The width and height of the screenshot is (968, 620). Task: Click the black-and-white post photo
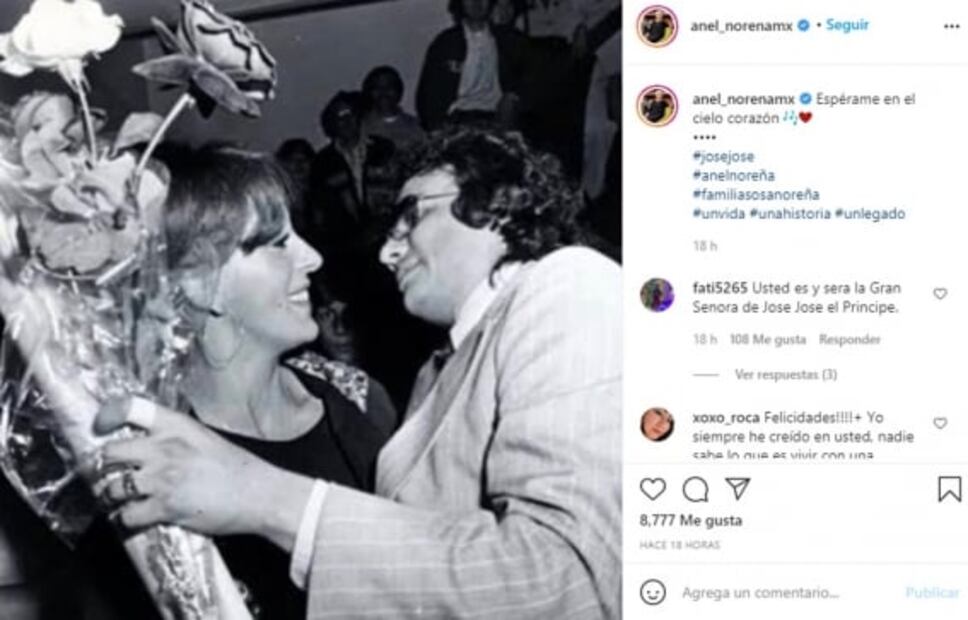(310, 310)
